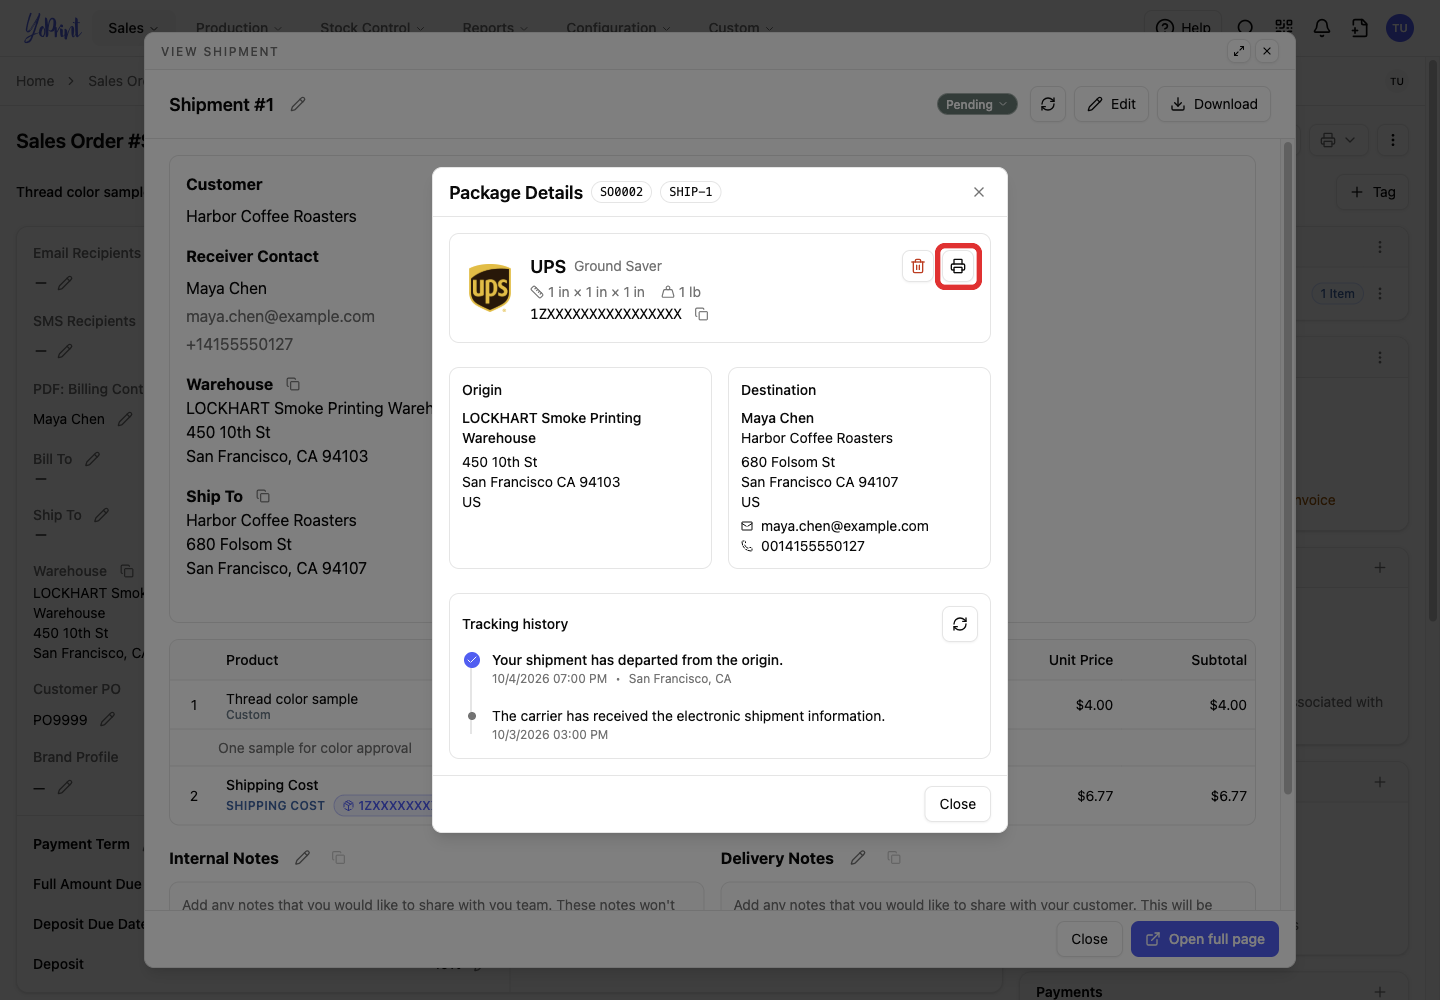
Task: Click Close in Package Details footer
Action: [x=957, y=804]
